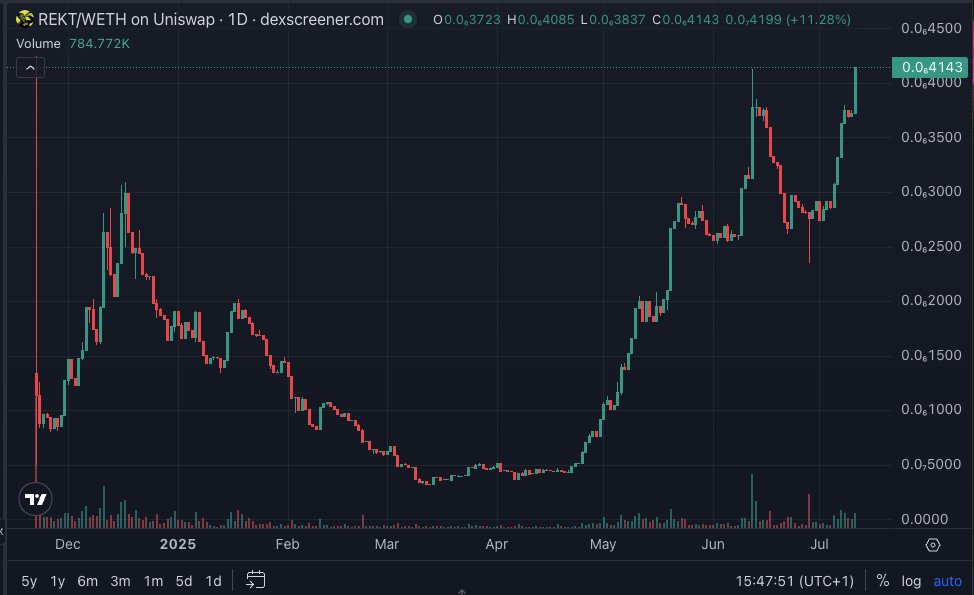Click the 0.0₆4500 price axis label
This screenshot has width=974, height=595.
(931, 28)
